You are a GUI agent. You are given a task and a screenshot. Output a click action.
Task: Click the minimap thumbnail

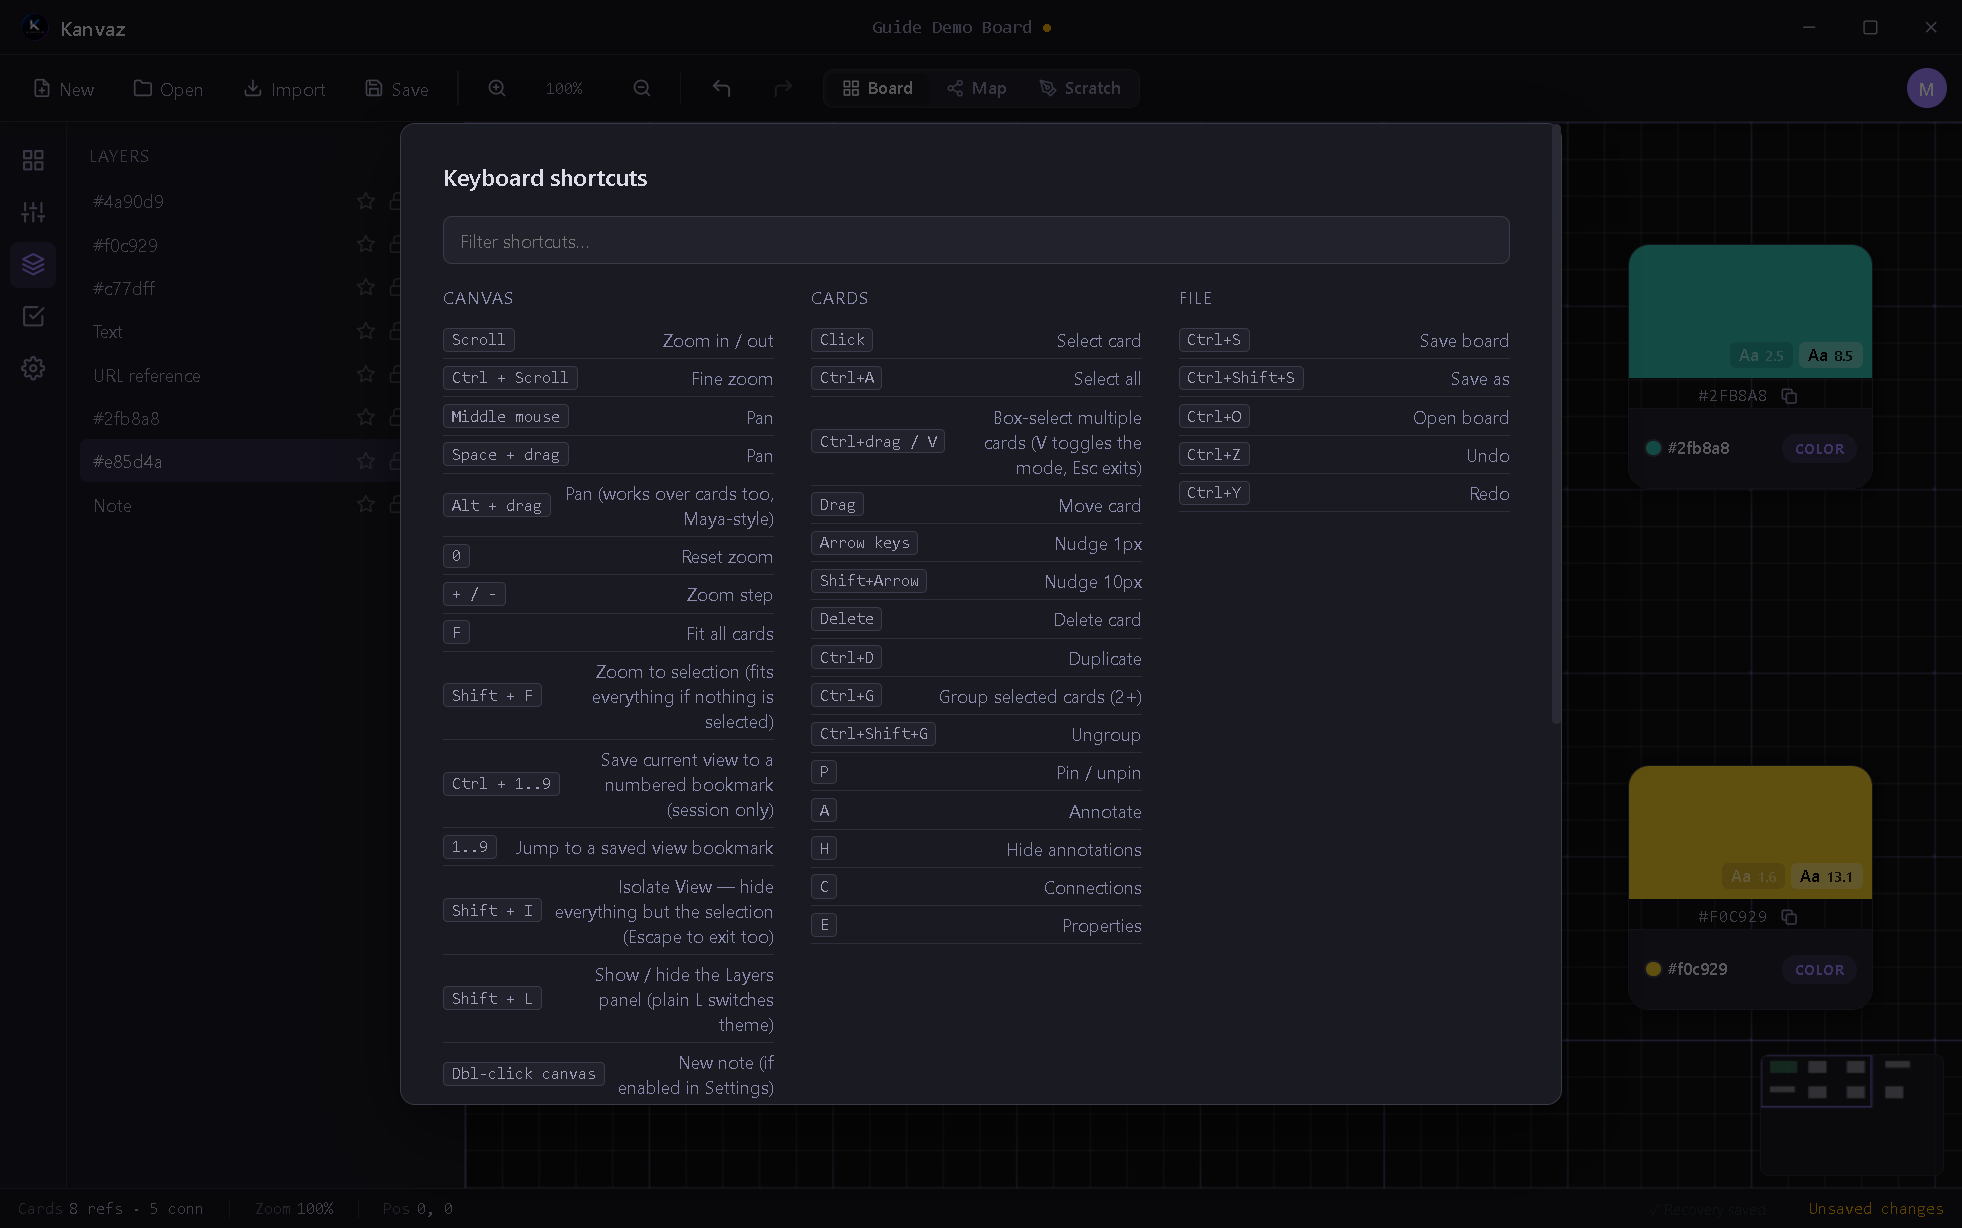coord(1851,1113)
